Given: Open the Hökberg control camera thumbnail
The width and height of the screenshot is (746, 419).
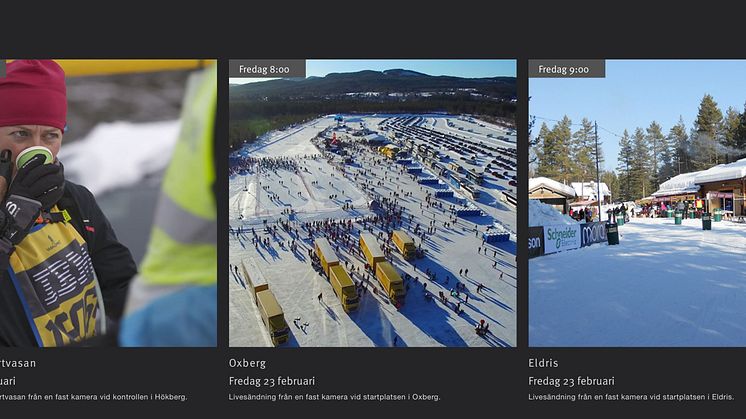Looking at the screenshot, I should coord(108,203).
